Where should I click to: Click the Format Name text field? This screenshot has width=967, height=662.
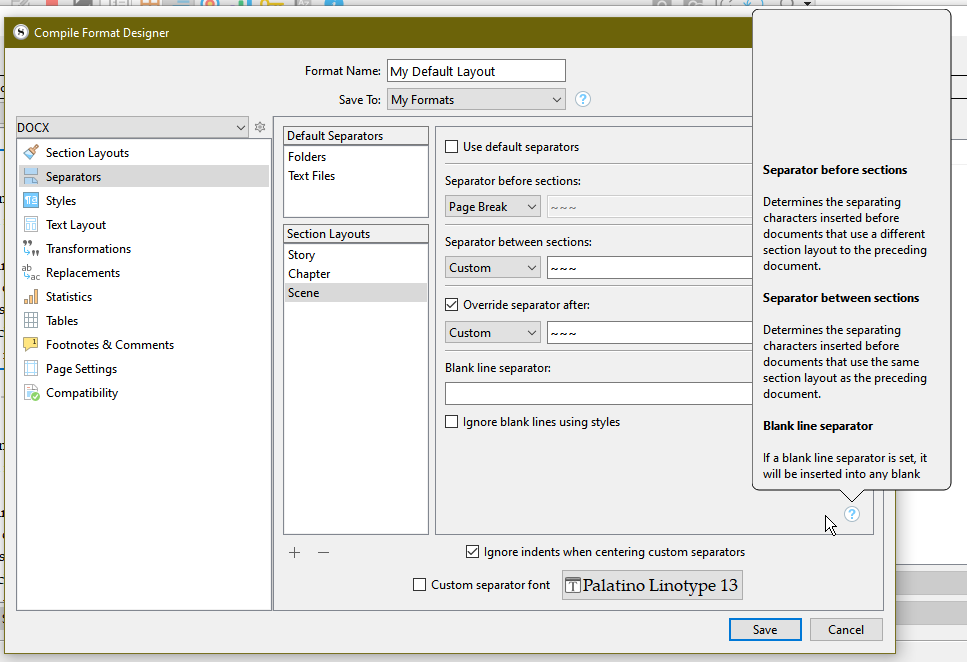[476, 71]
